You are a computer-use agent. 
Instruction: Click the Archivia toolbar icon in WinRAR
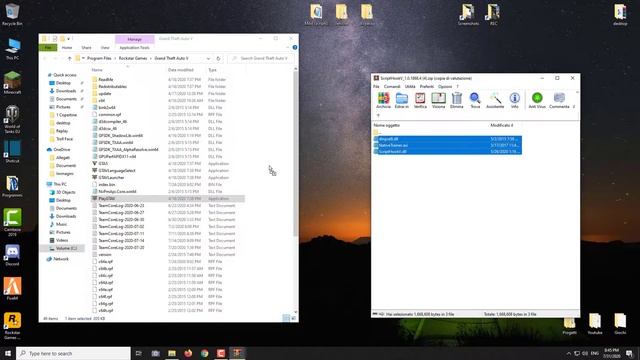coord(383,100)
